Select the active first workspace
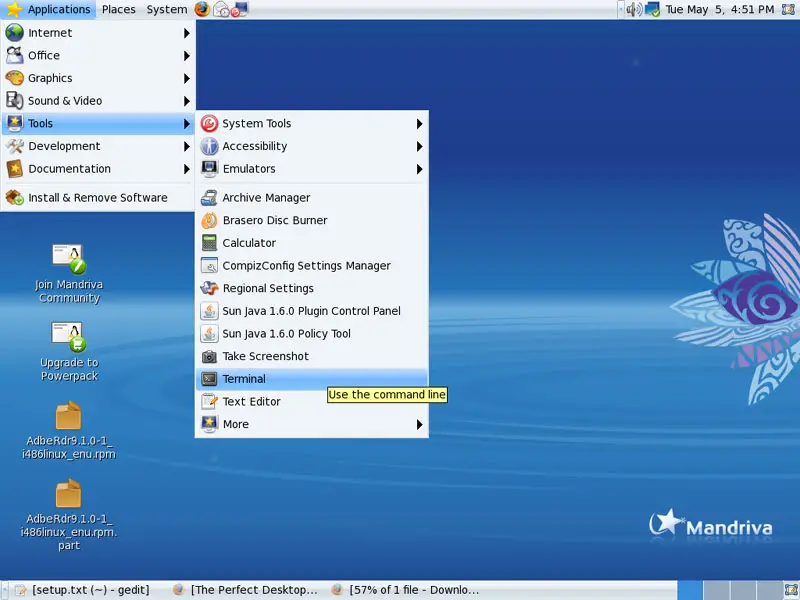800x600 pixels. pyautogui.click(x=690, y=590)
